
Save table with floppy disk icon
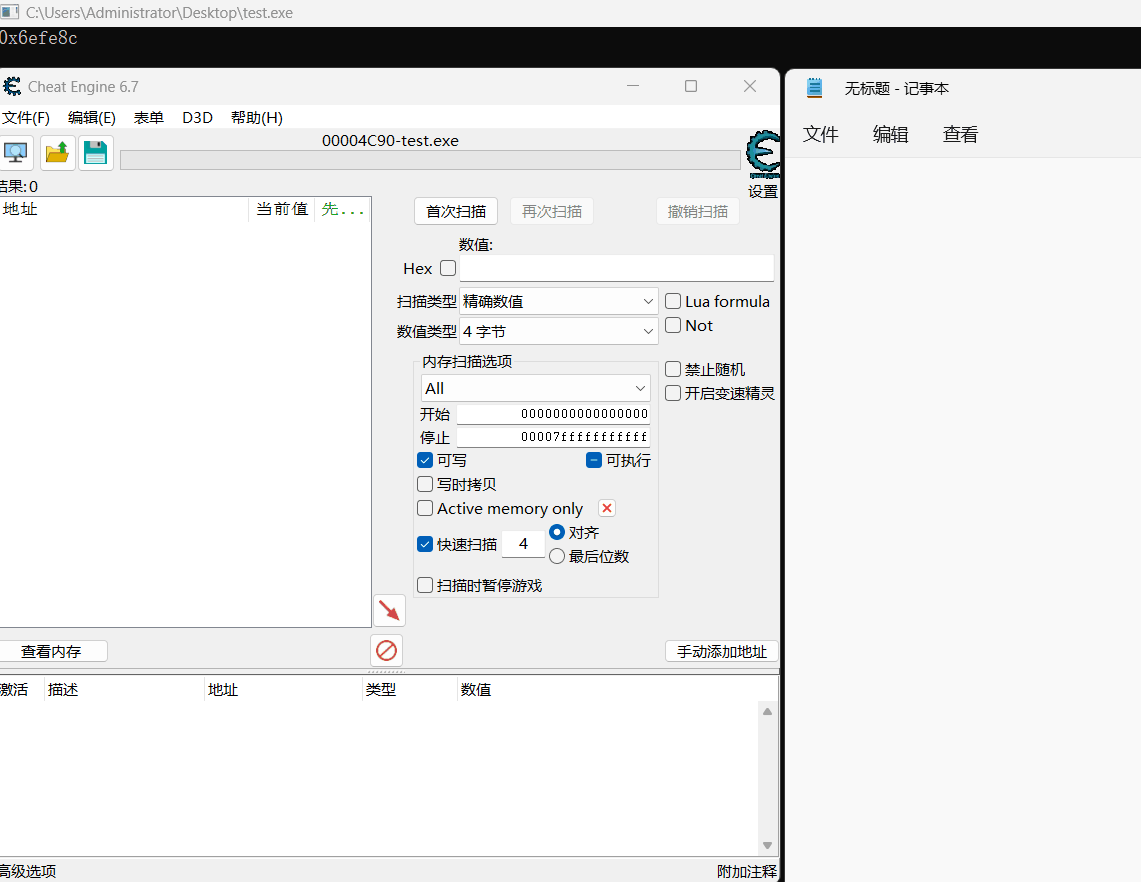(x=95, y=153)
